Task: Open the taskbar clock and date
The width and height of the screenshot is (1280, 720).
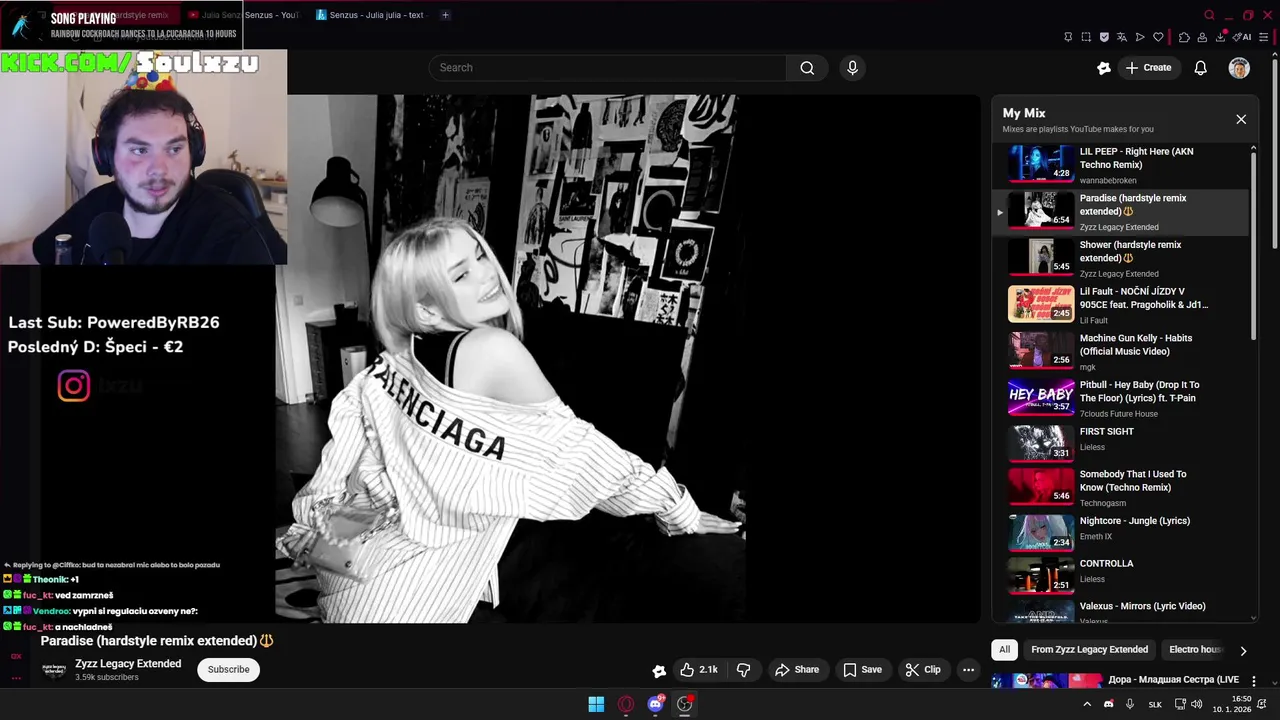Action: [1234, 704]
